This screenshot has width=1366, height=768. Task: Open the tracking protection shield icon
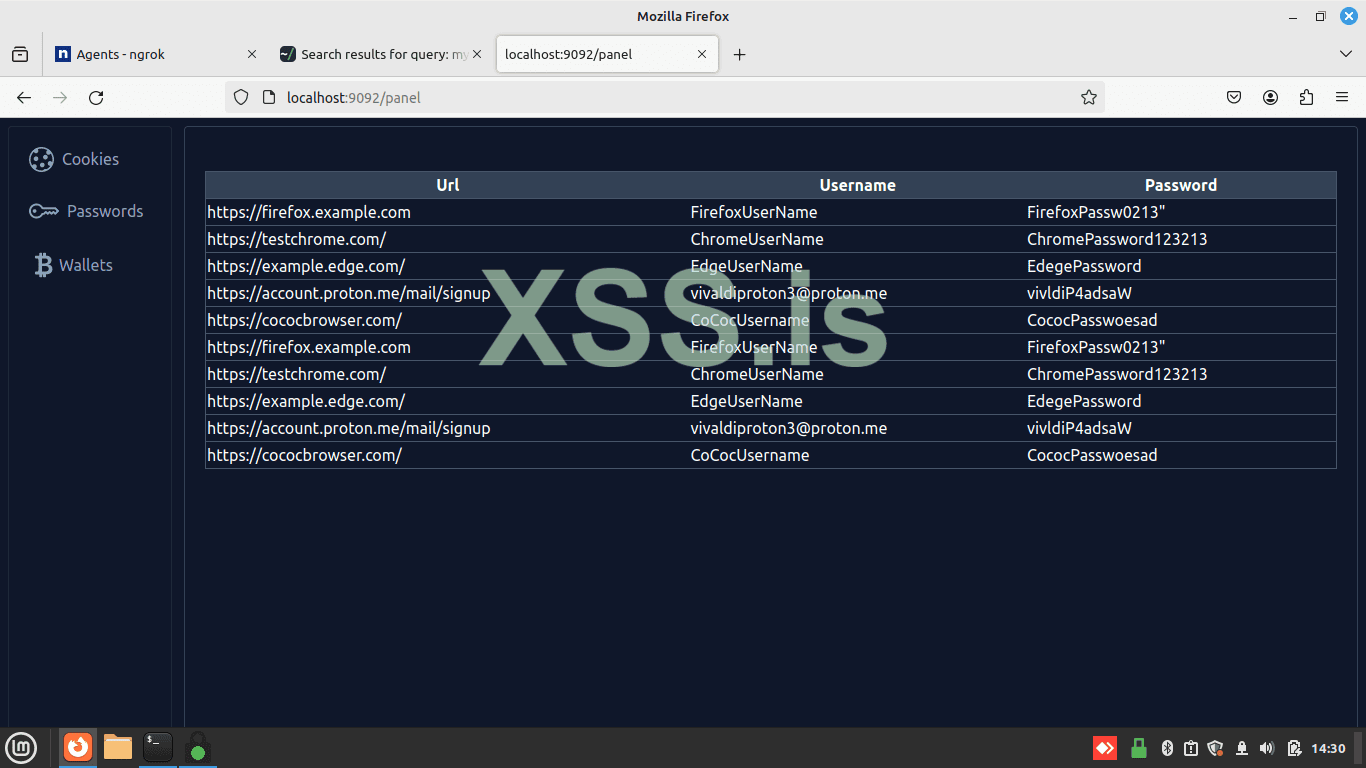[x=240, y=97]
